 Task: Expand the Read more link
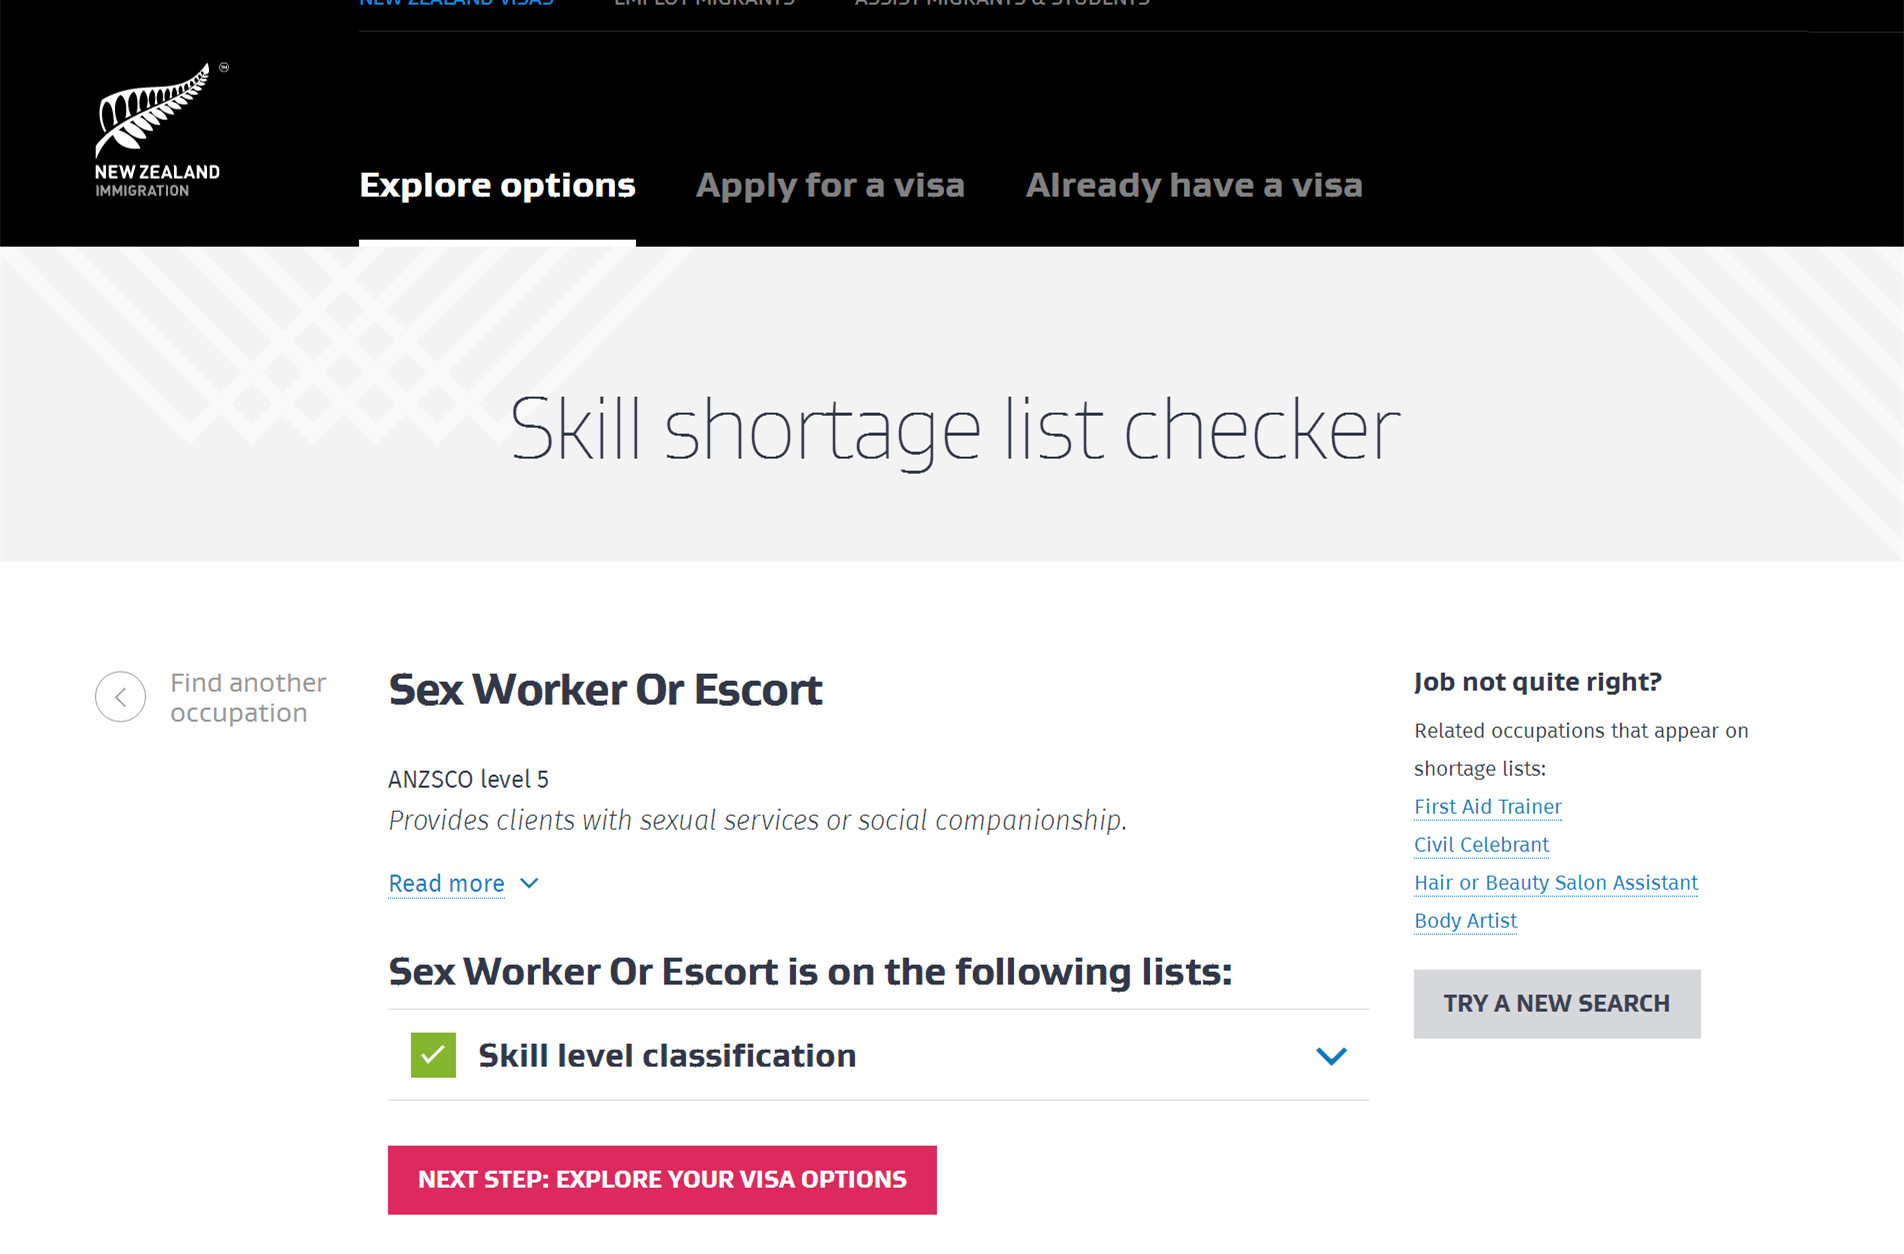[446, 883]
